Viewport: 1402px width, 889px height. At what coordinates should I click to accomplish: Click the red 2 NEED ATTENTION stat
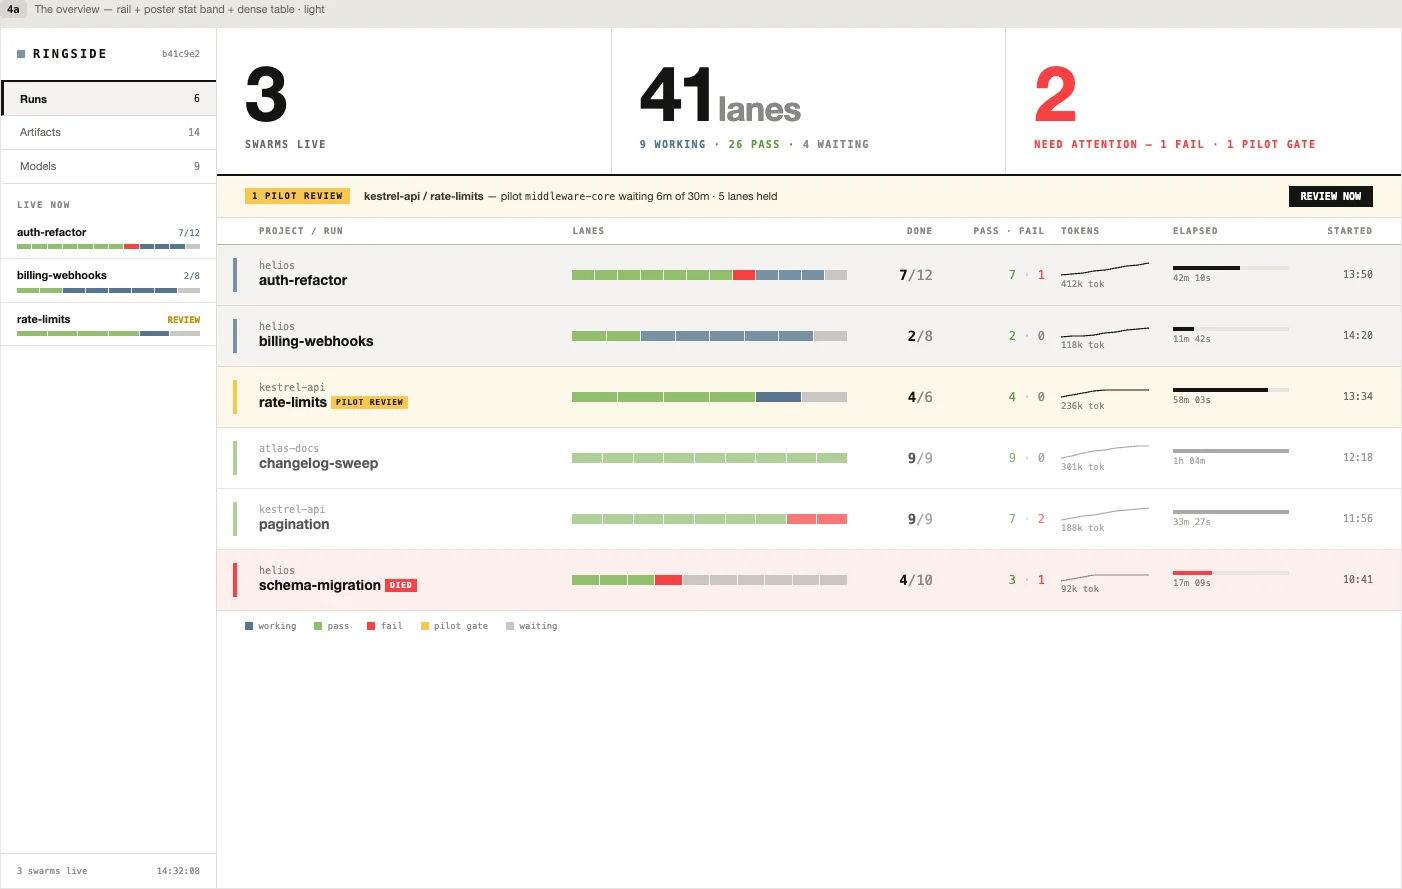pyautogui.click(x=1203, y=102)
